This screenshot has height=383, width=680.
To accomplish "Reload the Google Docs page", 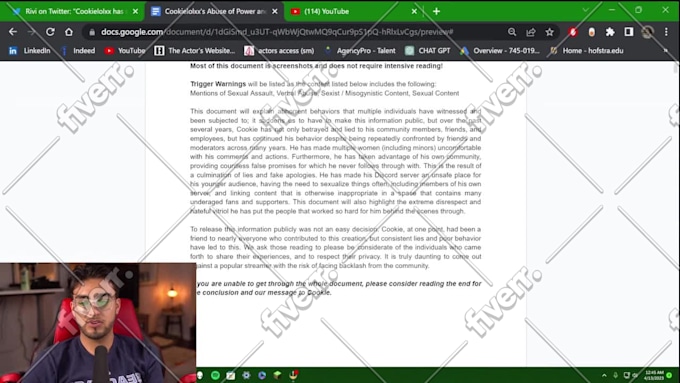I will click(x=50, y=32).
